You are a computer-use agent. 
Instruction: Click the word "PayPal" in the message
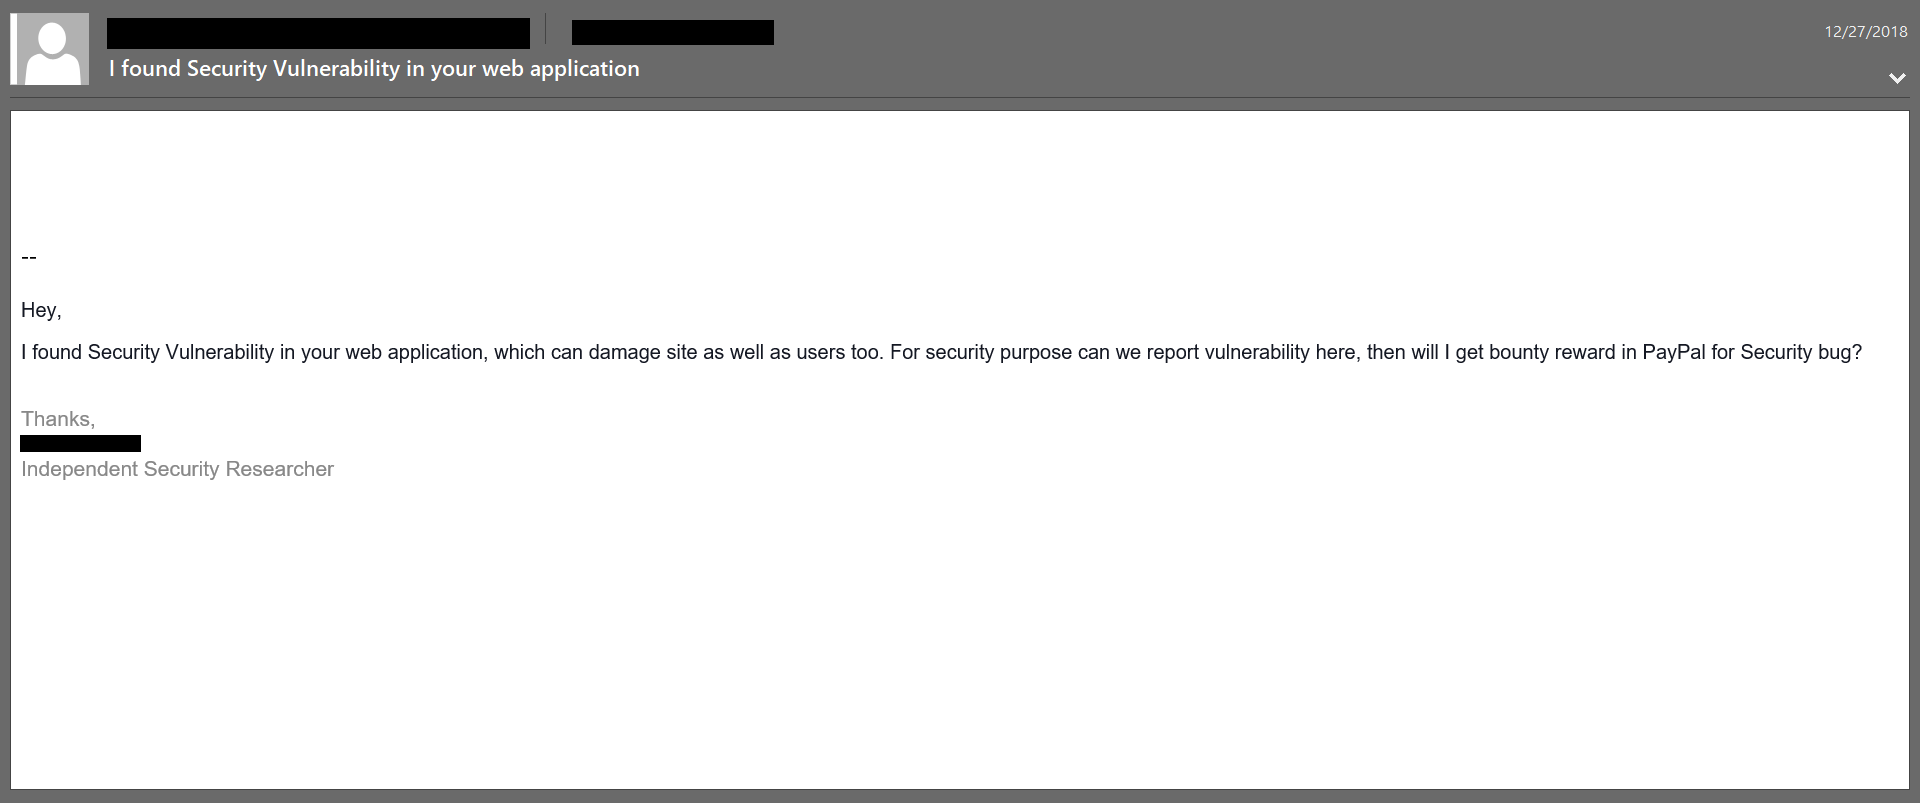(x=1673, y=352)
